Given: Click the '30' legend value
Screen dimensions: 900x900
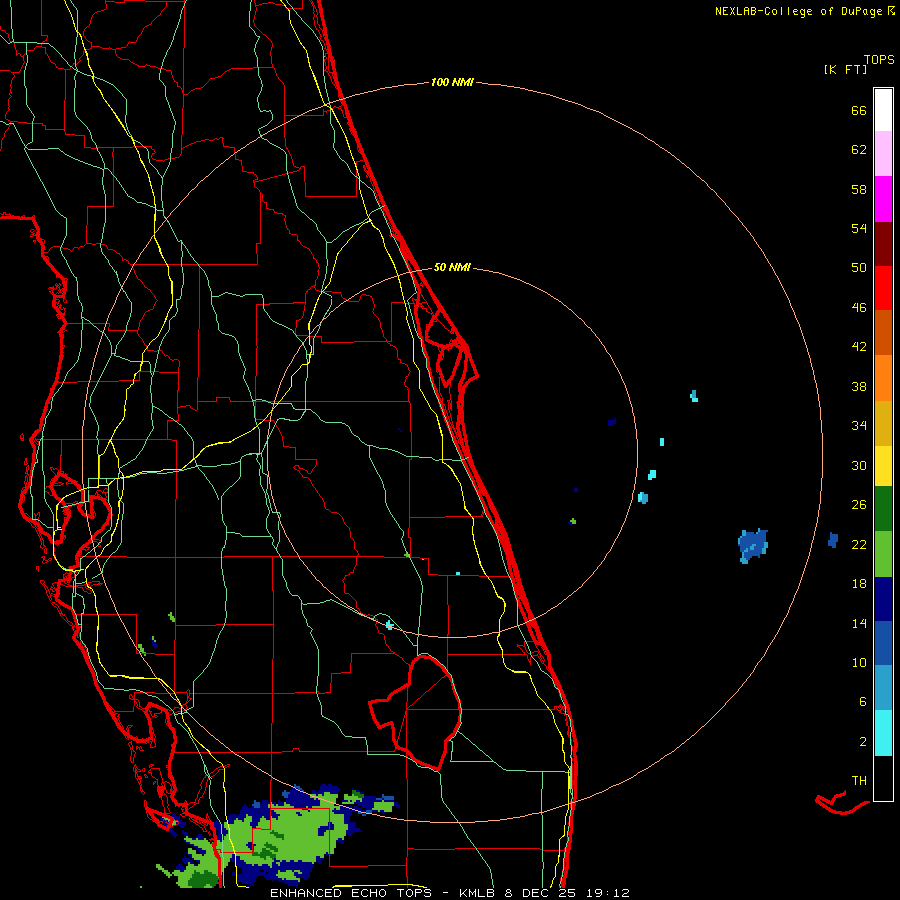Looking at the screenshot, I should pyautogui.click(x=859, y=466).
